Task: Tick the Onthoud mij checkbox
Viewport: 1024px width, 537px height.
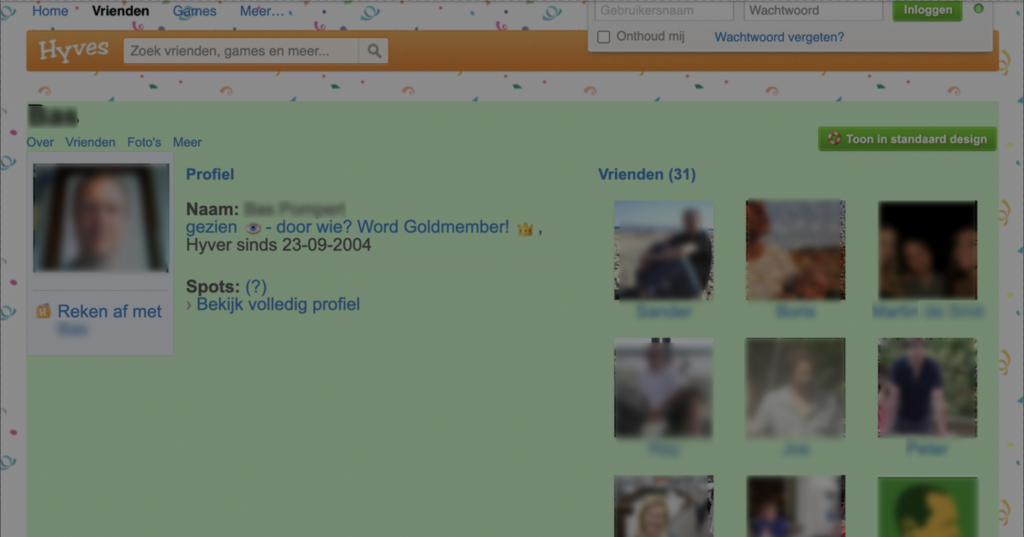Action: point(603,37)
